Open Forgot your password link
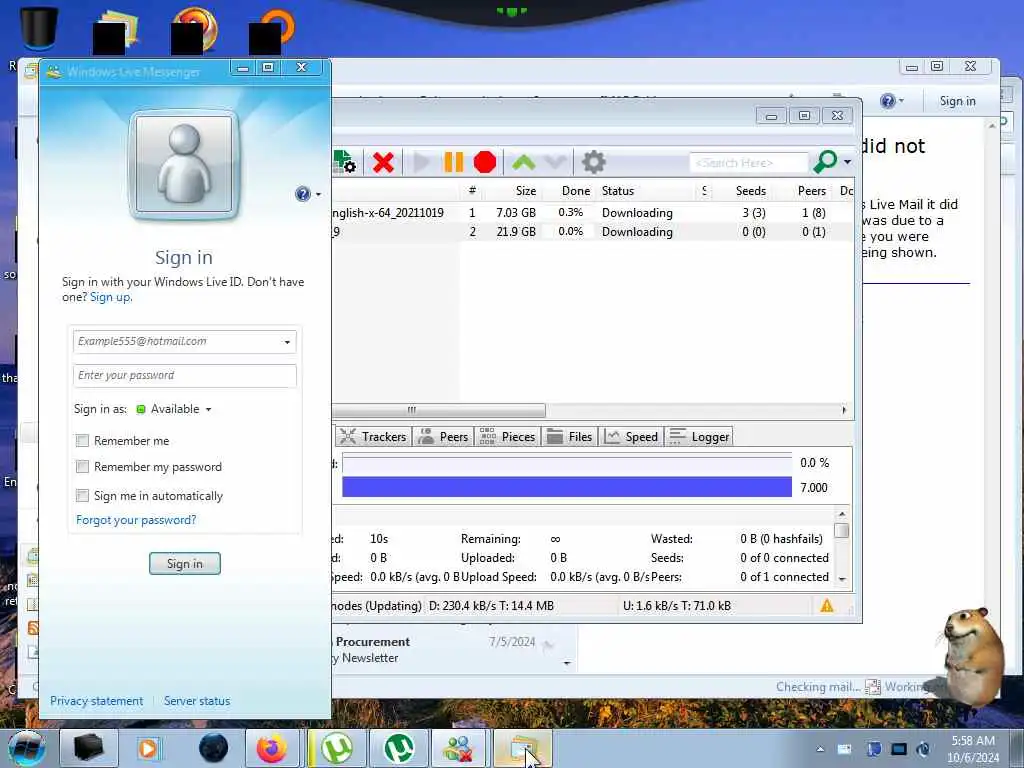The width and height of the screenshot is (1024, 768). tap(136, 520)
